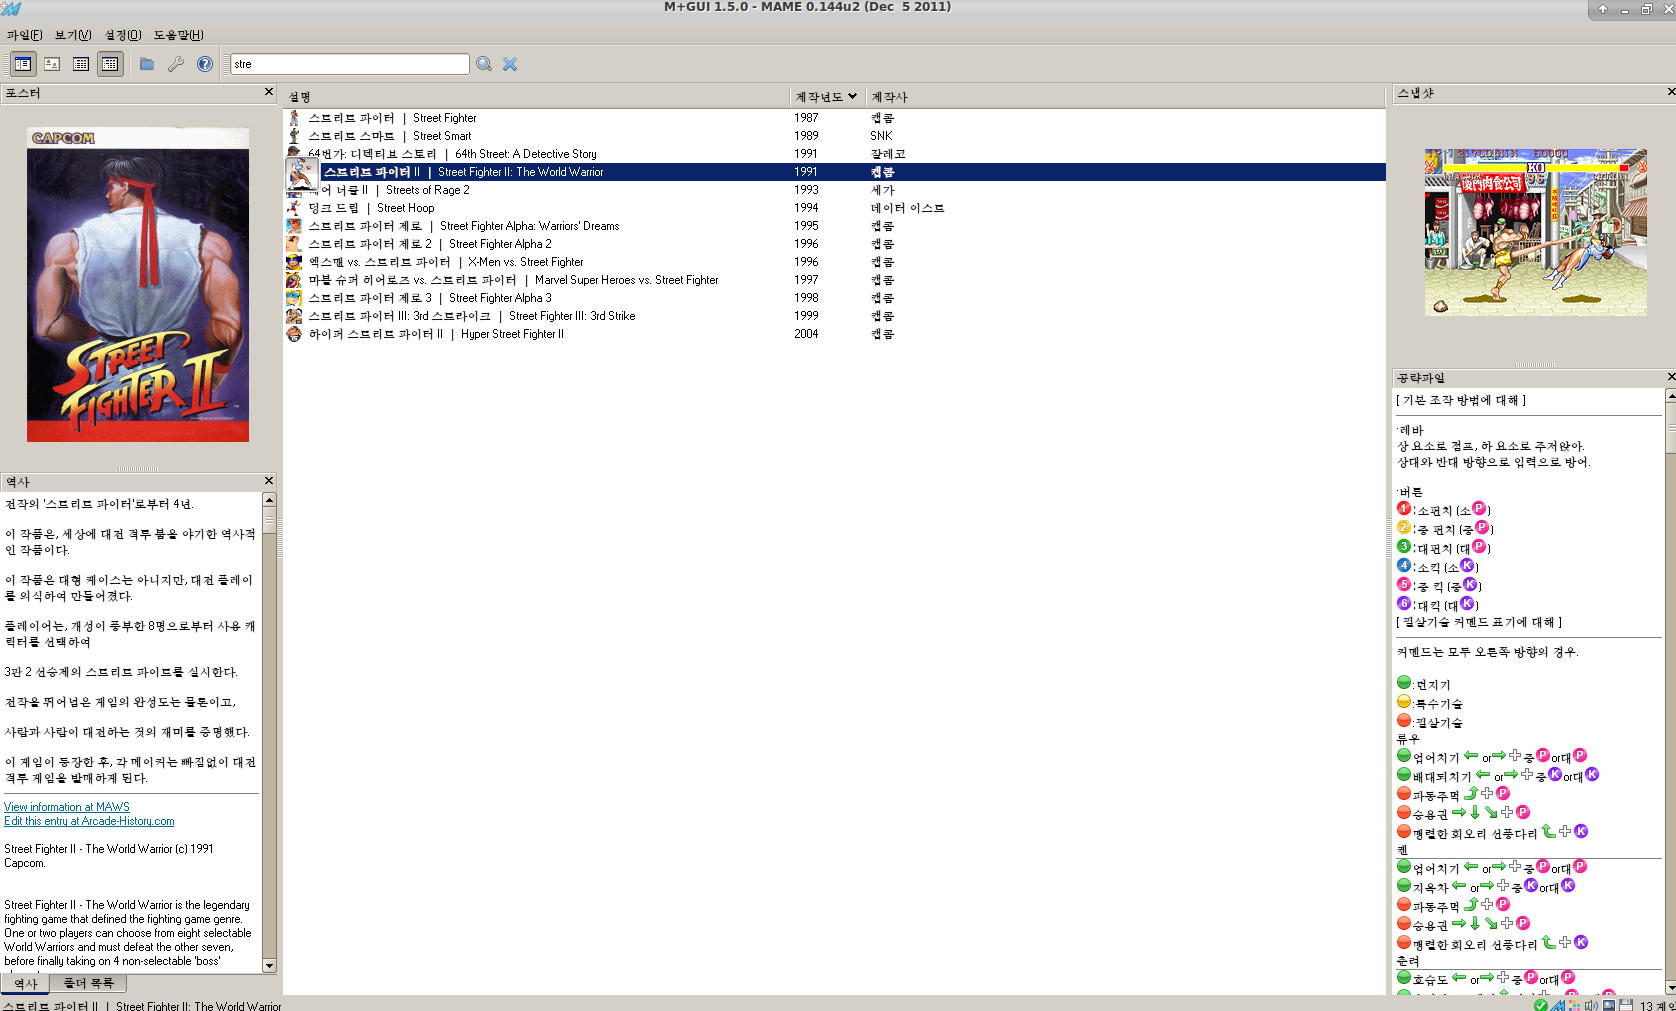Sort by the 제작년도 column header
The image size is (1676, 1011).
point(827,97)
